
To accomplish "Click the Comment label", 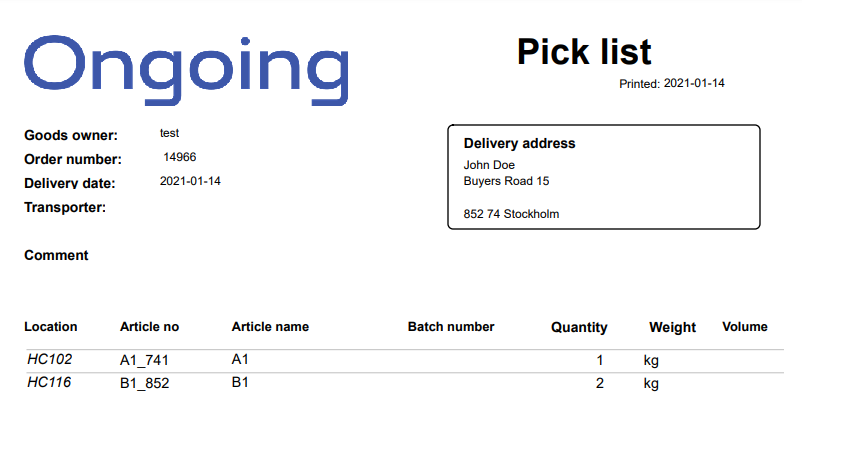I will [56, 255].
